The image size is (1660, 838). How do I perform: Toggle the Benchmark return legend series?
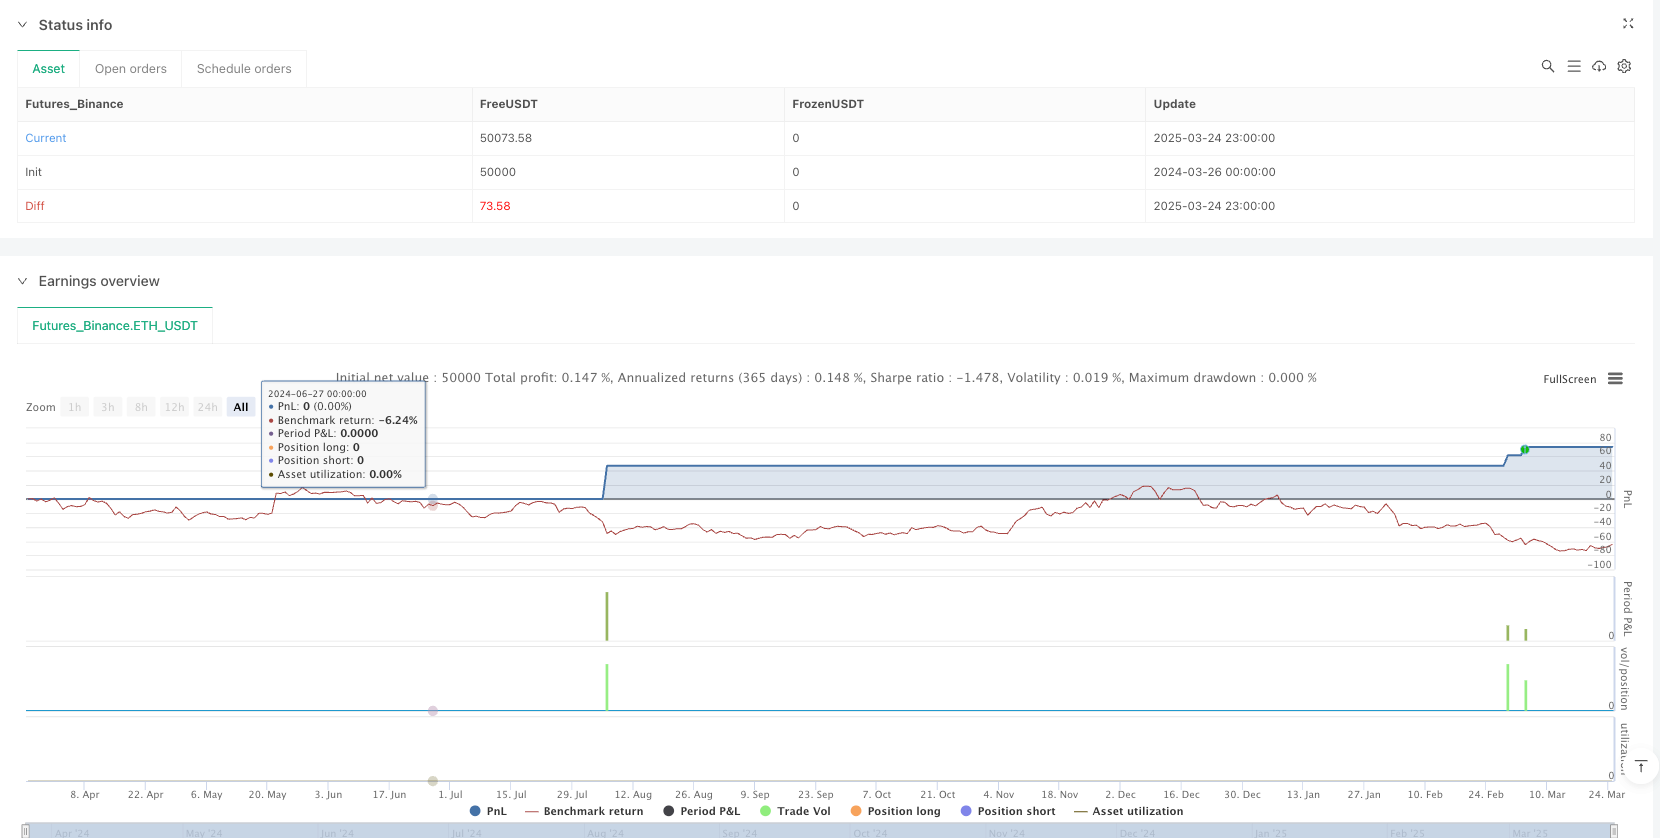584,811
